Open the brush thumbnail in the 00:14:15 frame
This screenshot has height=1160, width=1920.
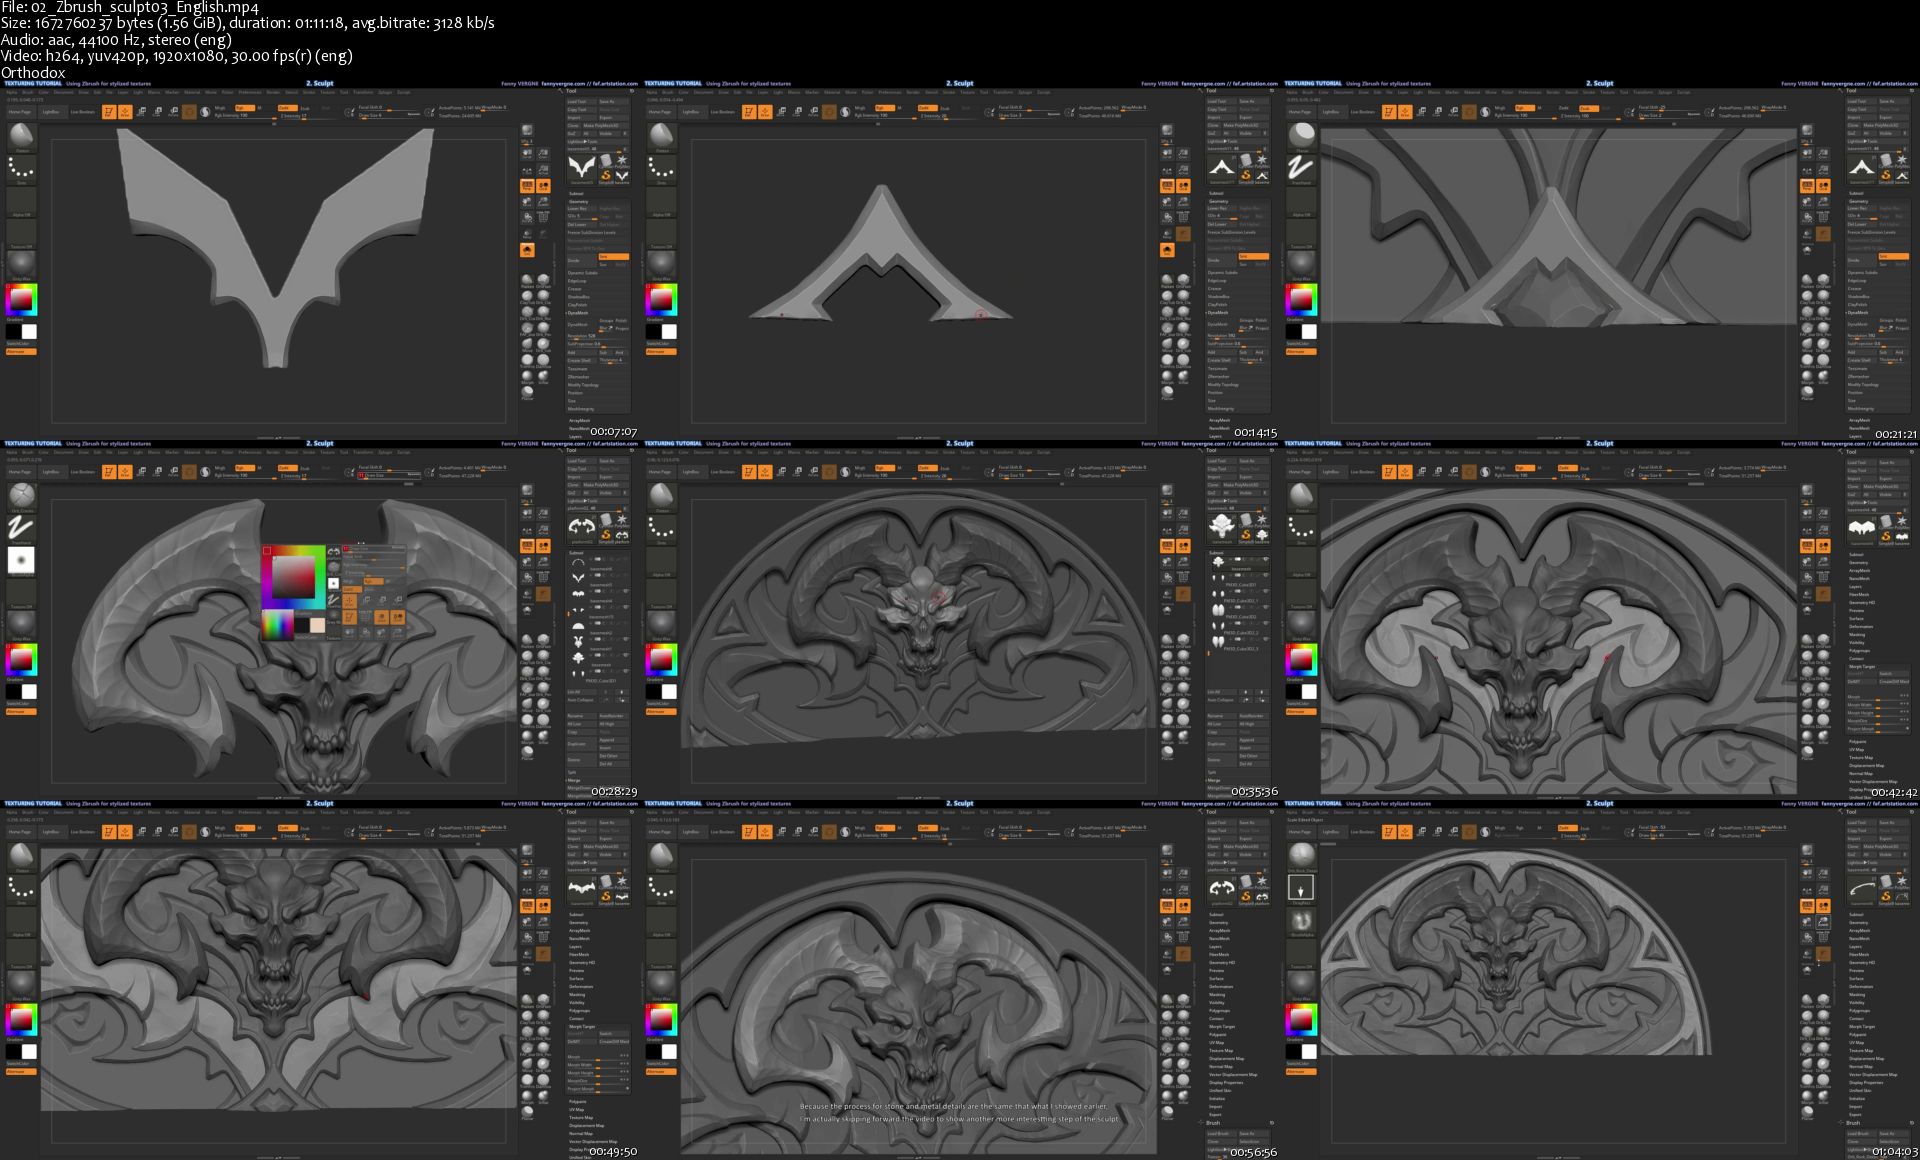(x=661, y=136)
